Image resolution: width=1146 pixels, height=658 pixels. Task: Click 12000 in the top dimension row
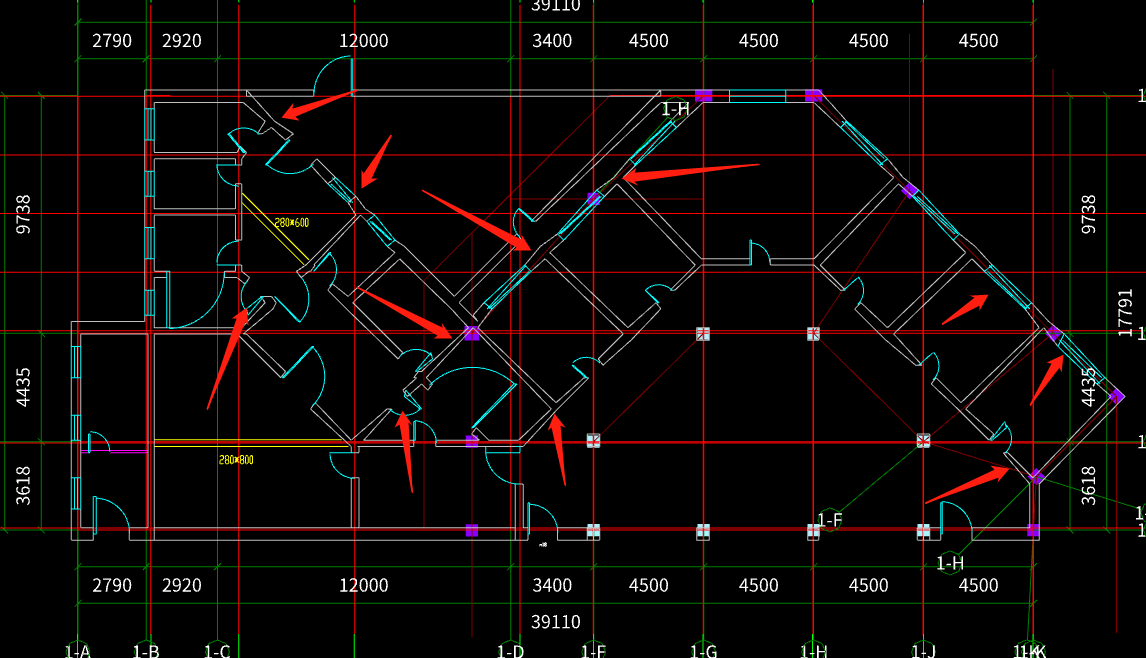point(363,41)
